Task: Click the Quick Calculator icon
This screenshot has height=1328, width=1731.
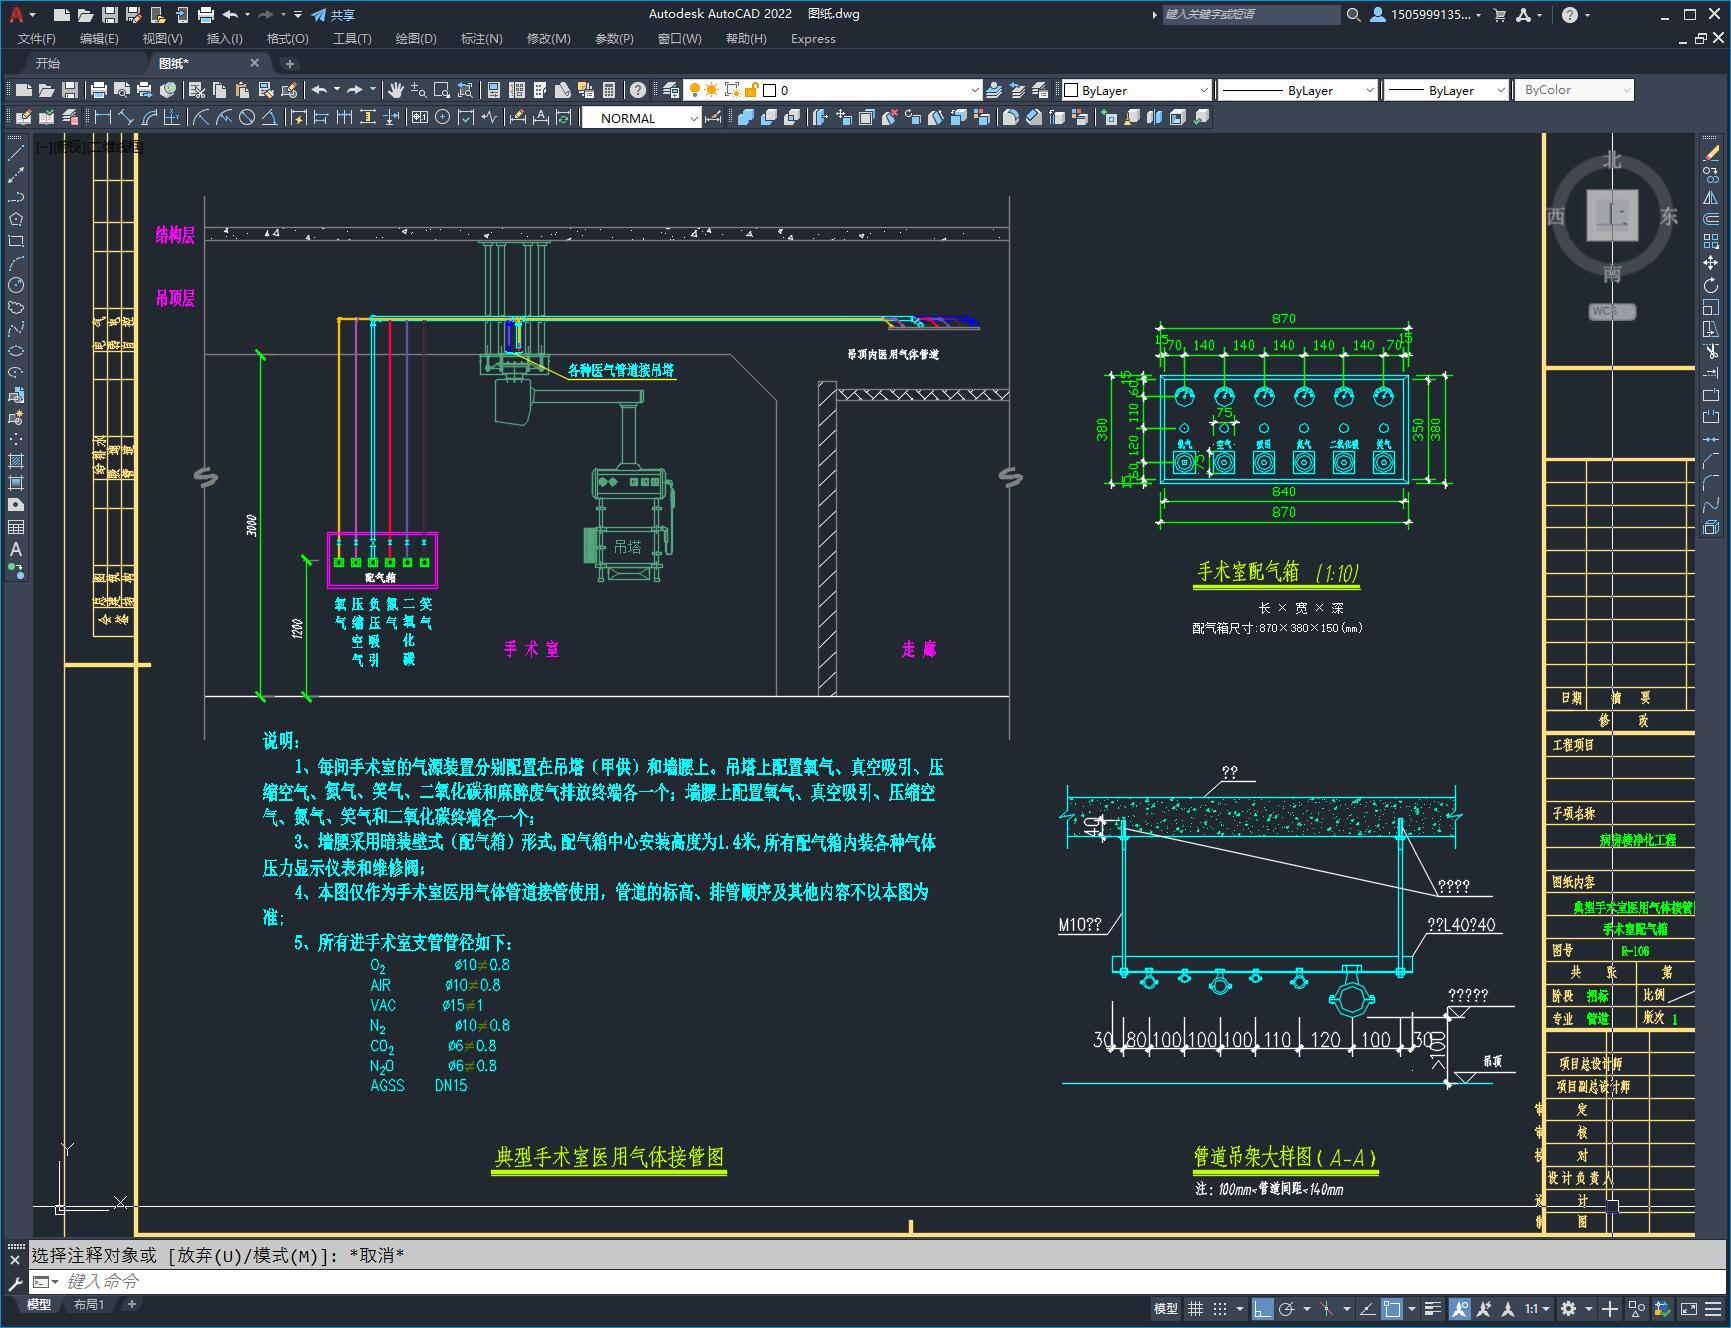Action: 609,90
